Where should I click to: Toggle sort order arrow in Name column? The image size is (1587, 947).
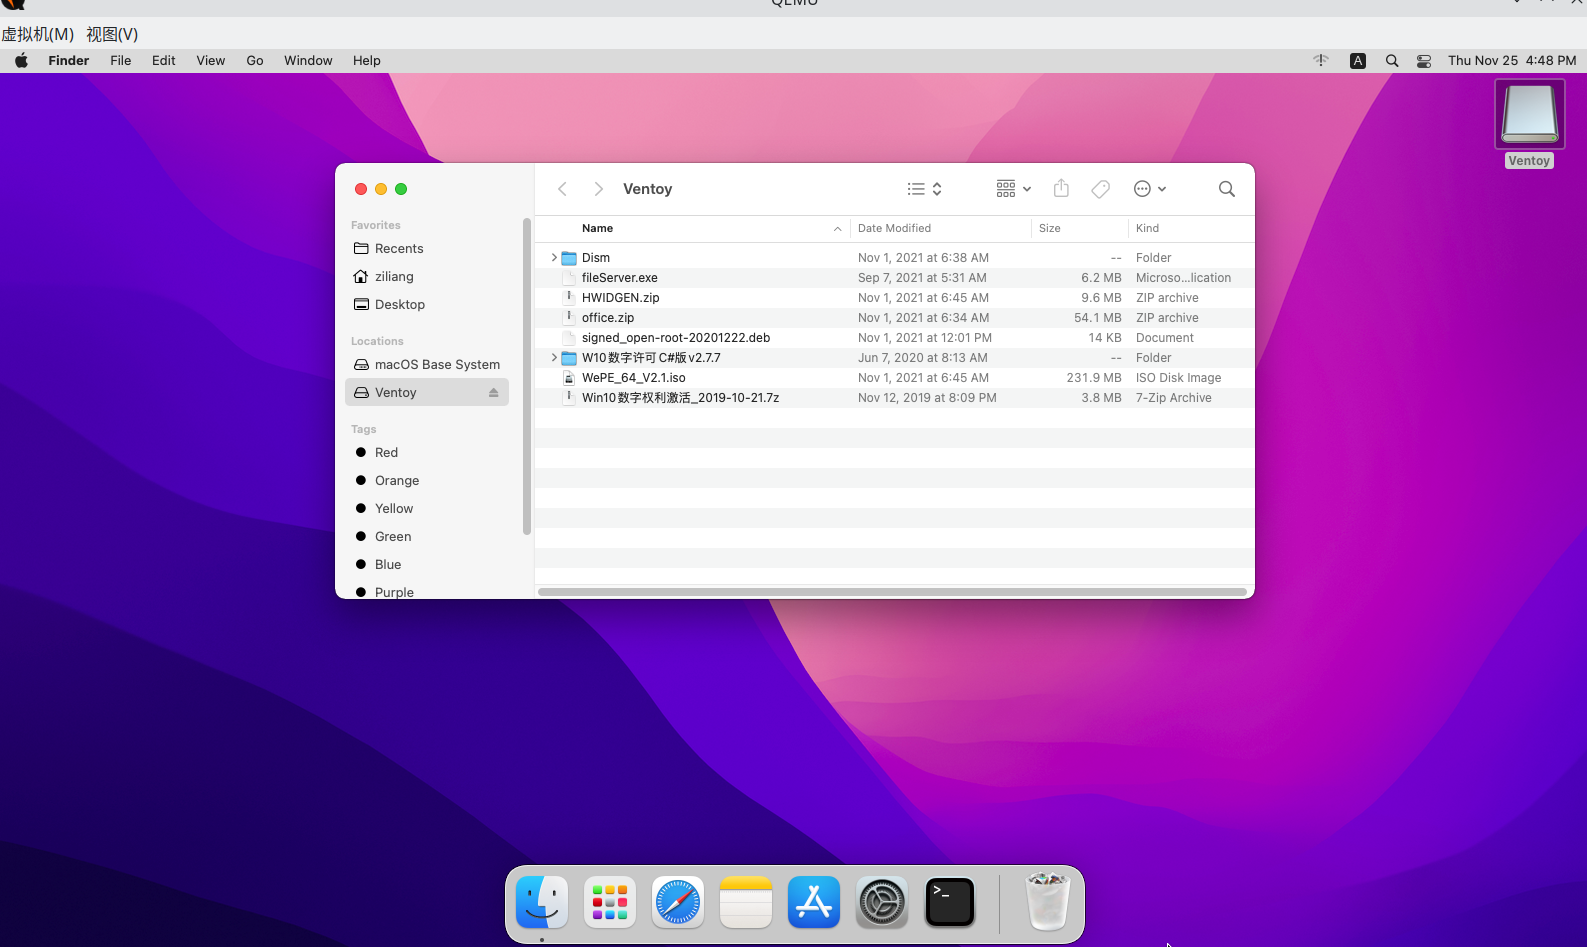click(x=837, y=229)
